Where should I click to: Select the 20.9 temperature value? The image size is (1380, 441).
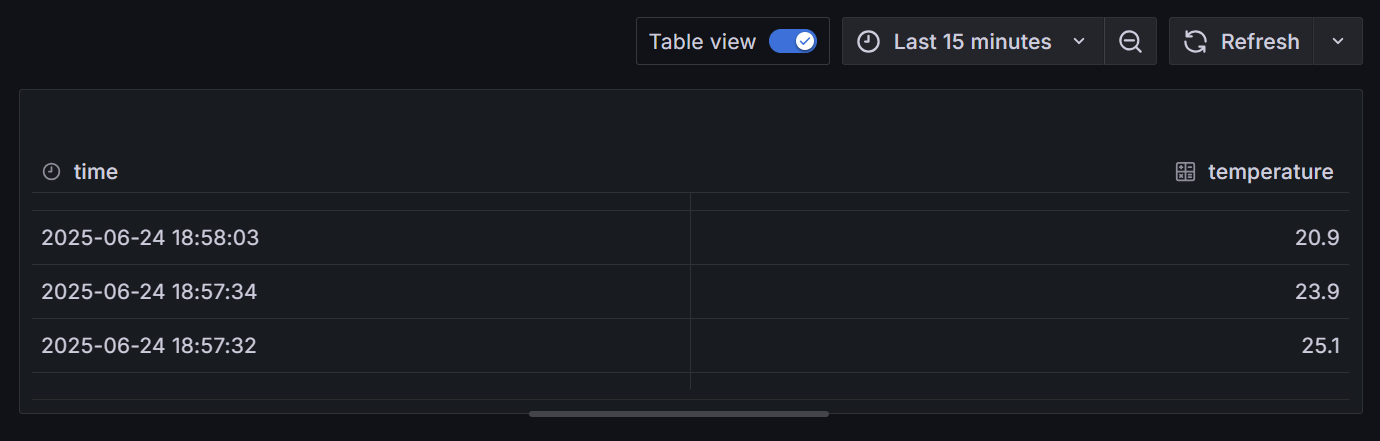click(1320, 238)
